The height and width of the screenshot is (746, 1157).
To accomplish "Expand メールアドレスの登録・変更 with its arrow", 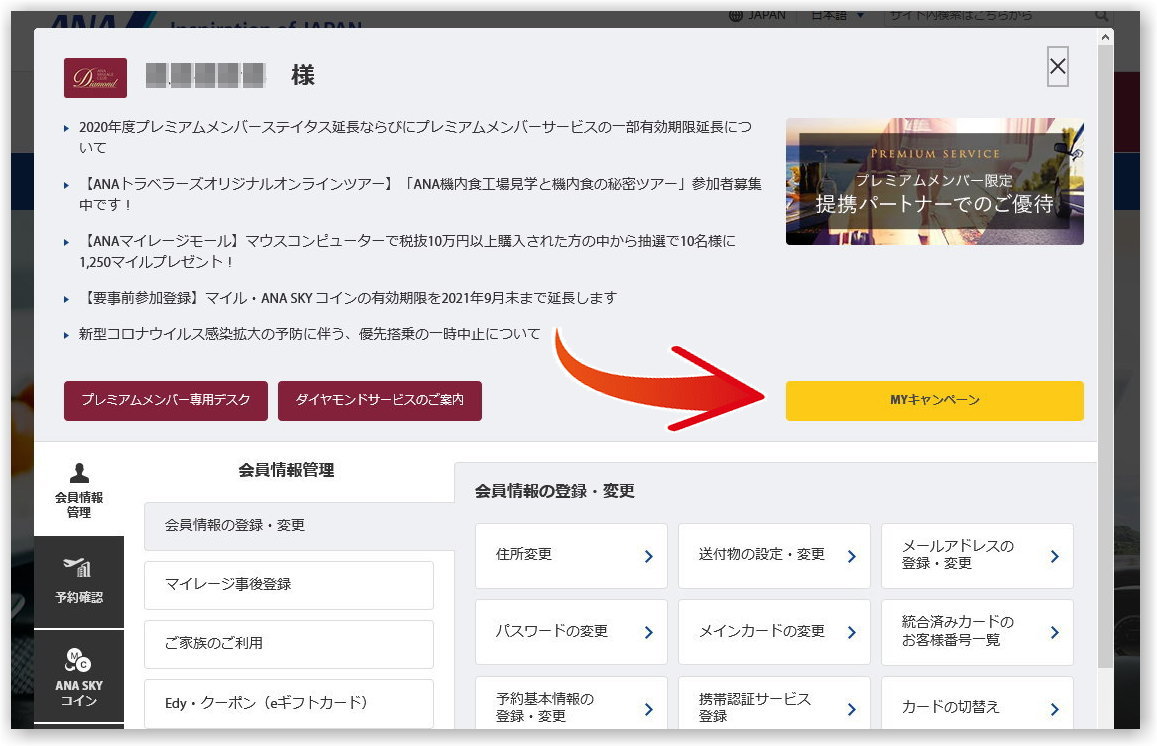I will (x=1054, y=556).
